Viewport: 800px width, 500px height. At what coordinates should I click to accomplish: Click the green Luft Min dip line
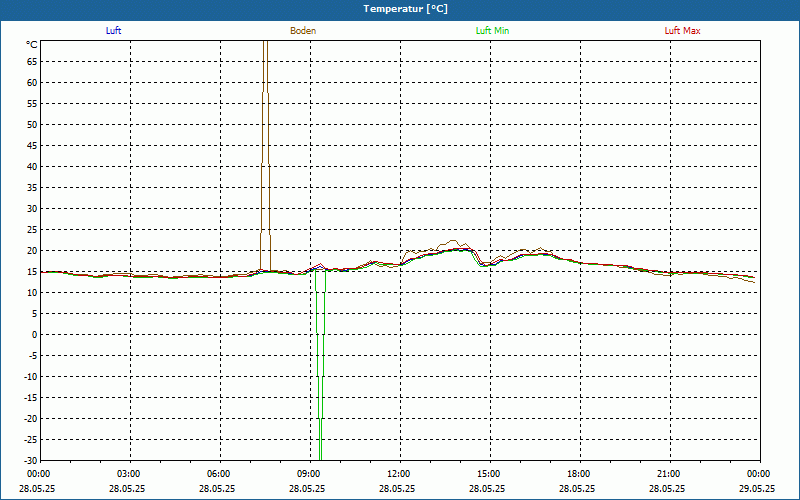point(320,367)
